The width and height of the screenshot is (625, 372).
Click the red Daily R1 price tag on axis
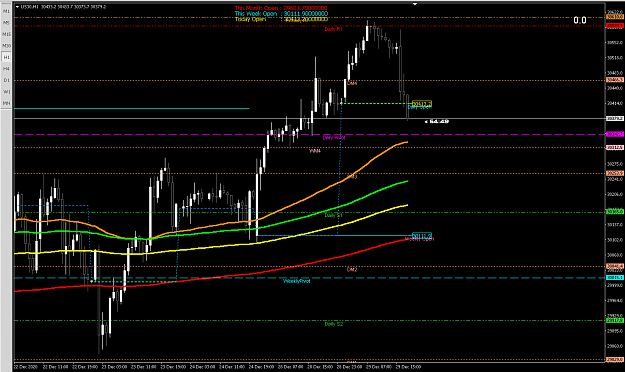coord(615,26)
